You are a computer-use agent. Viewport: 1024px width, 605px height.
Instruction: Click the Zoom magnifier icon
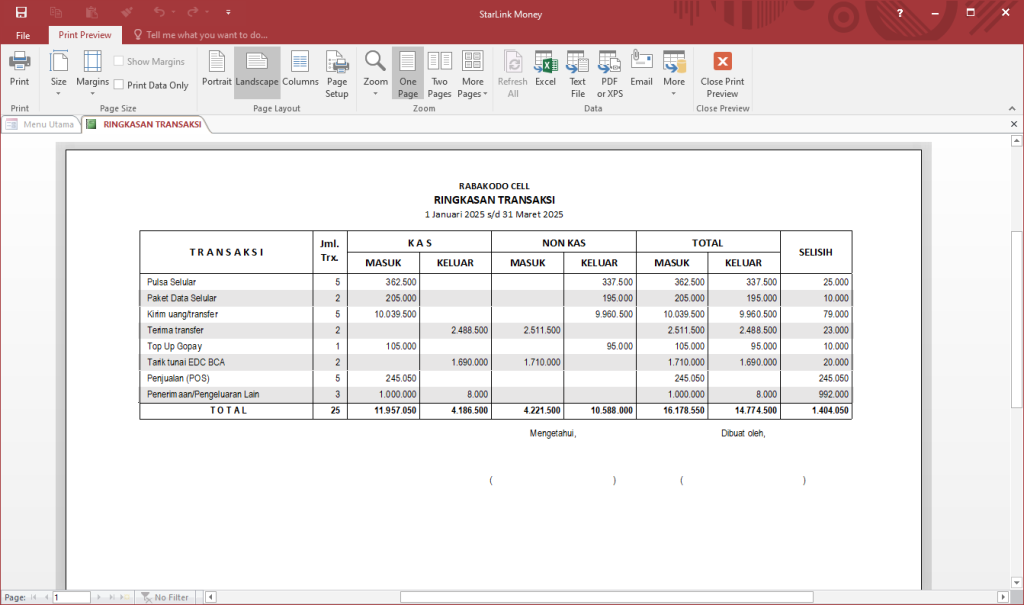[376, 62]
